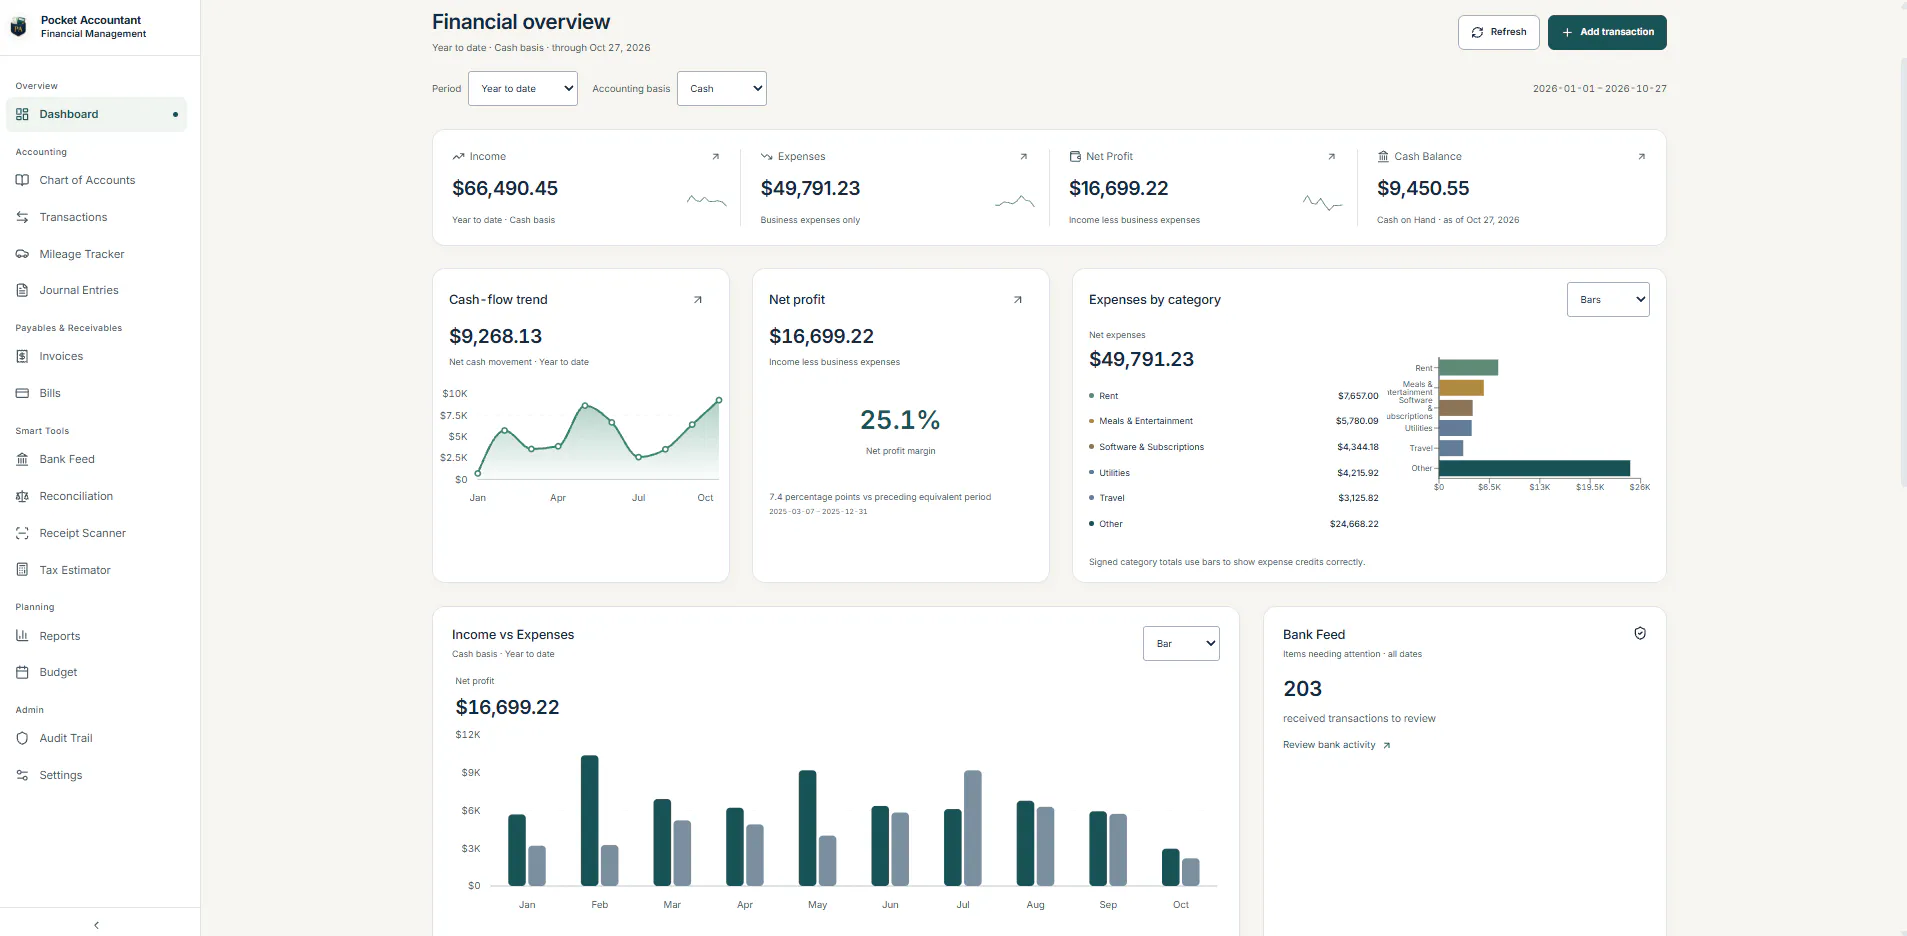The width and height of the screenshot is (1907, 936).
Task: Click the Tax Estimator calculator icon
Action: [22, 570]
